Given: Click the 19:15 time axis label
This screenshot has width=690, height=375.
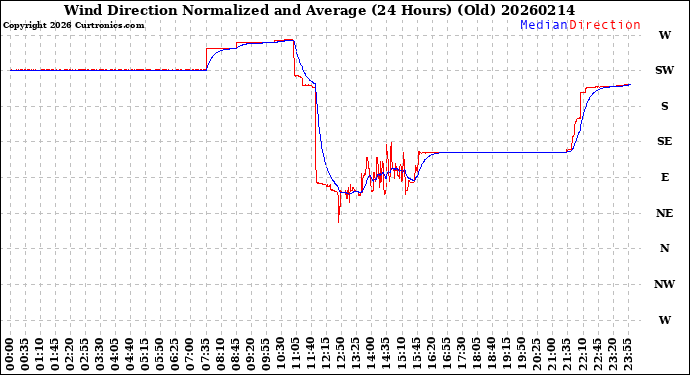Looking at the screenshot, I should [x=506, y=355].
